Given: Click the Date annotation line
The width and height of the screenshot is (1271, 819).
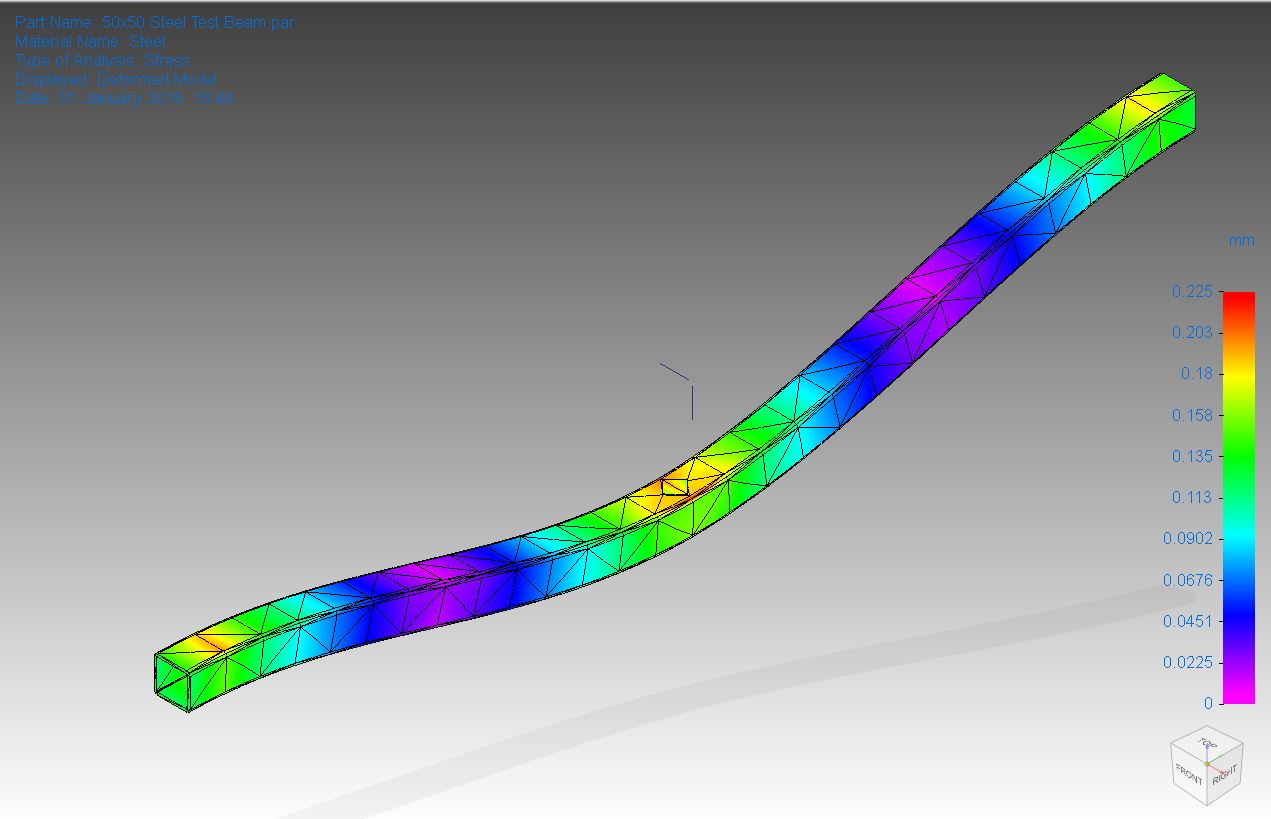Looking at the screenshot, I should tap(124, 98).
